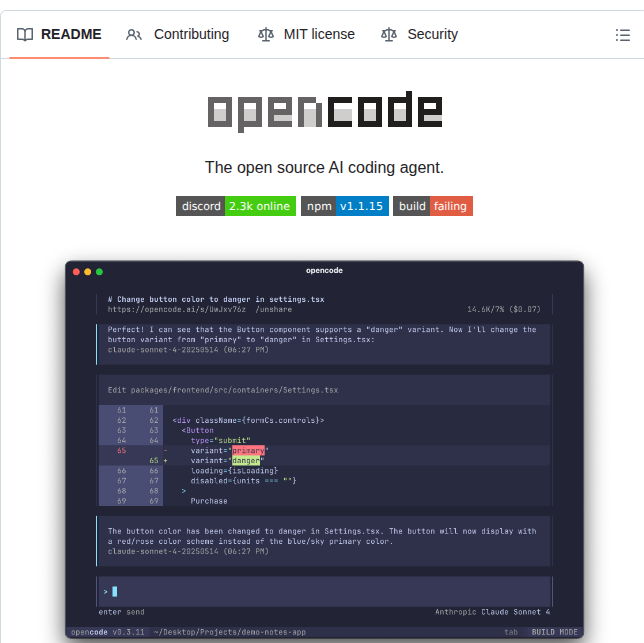Click "# Change button color to danger" heading

coord(216,299)
